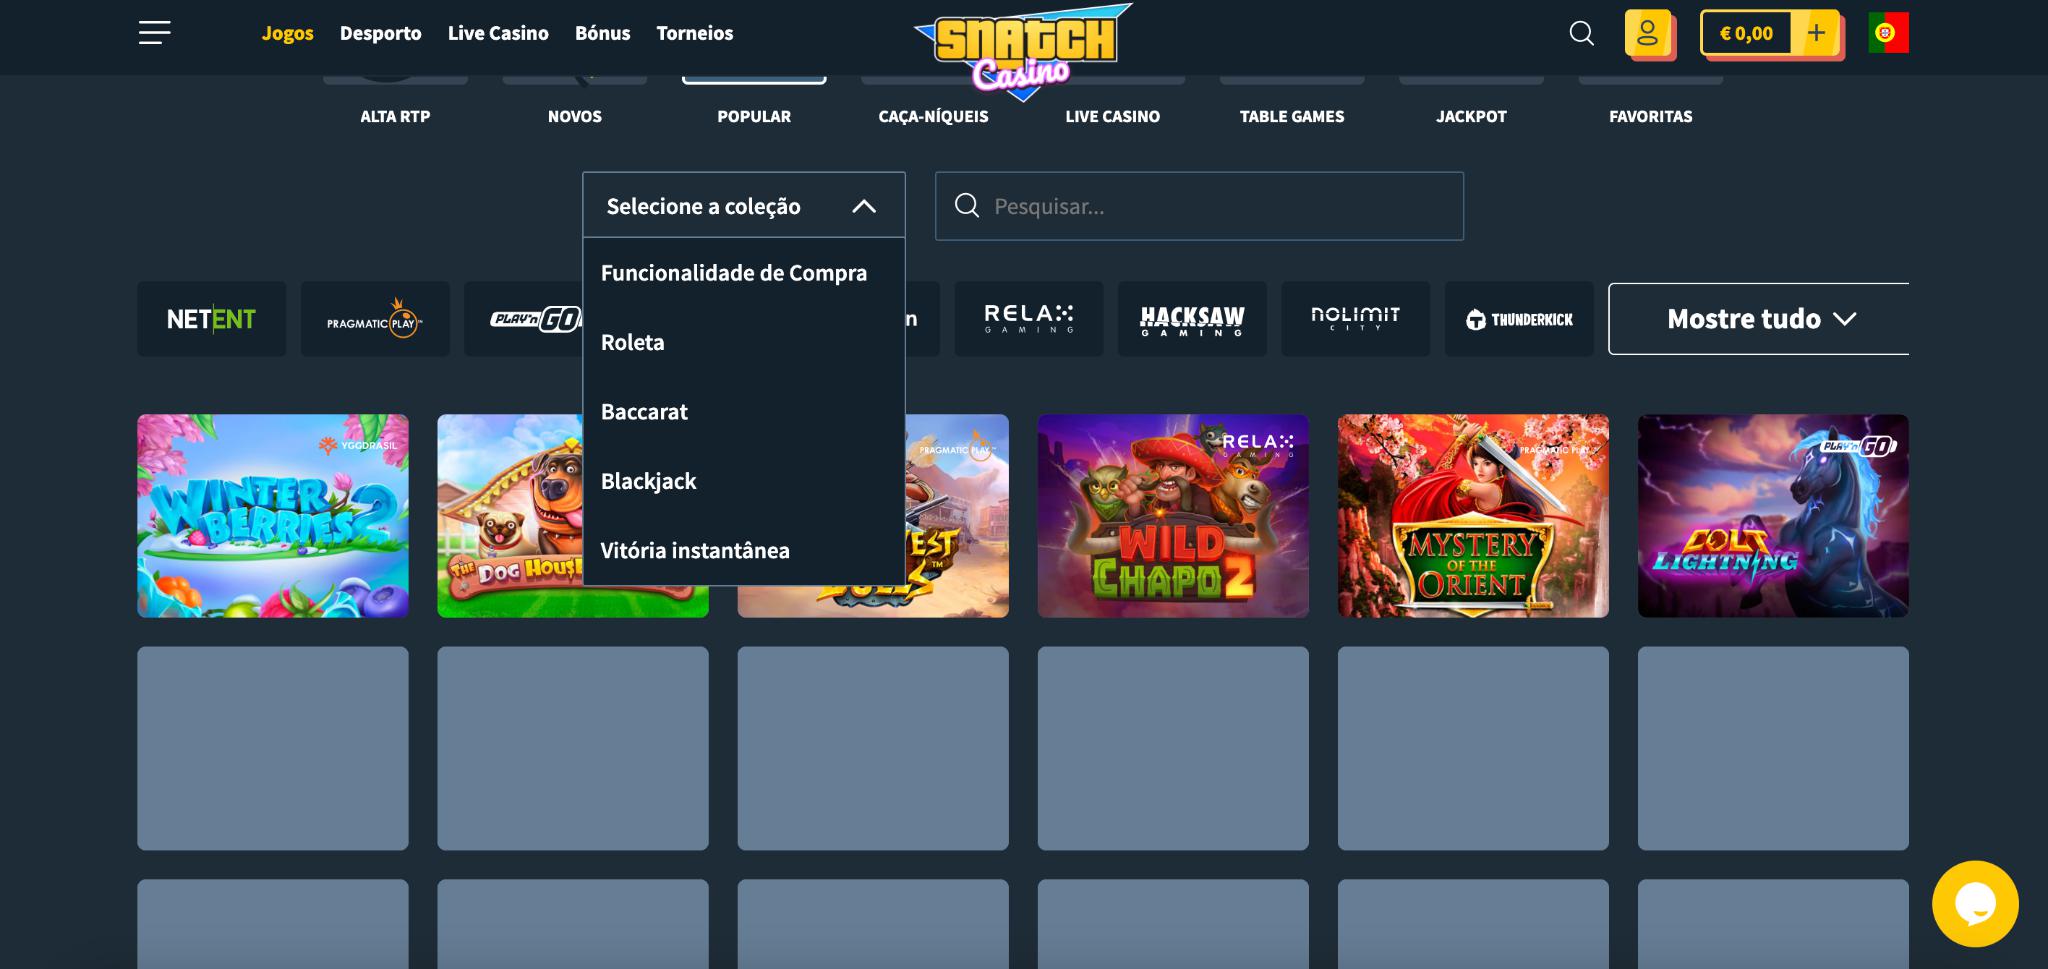Click the header search magnifier icon

pyautogui.click(x=1581, y=33)
